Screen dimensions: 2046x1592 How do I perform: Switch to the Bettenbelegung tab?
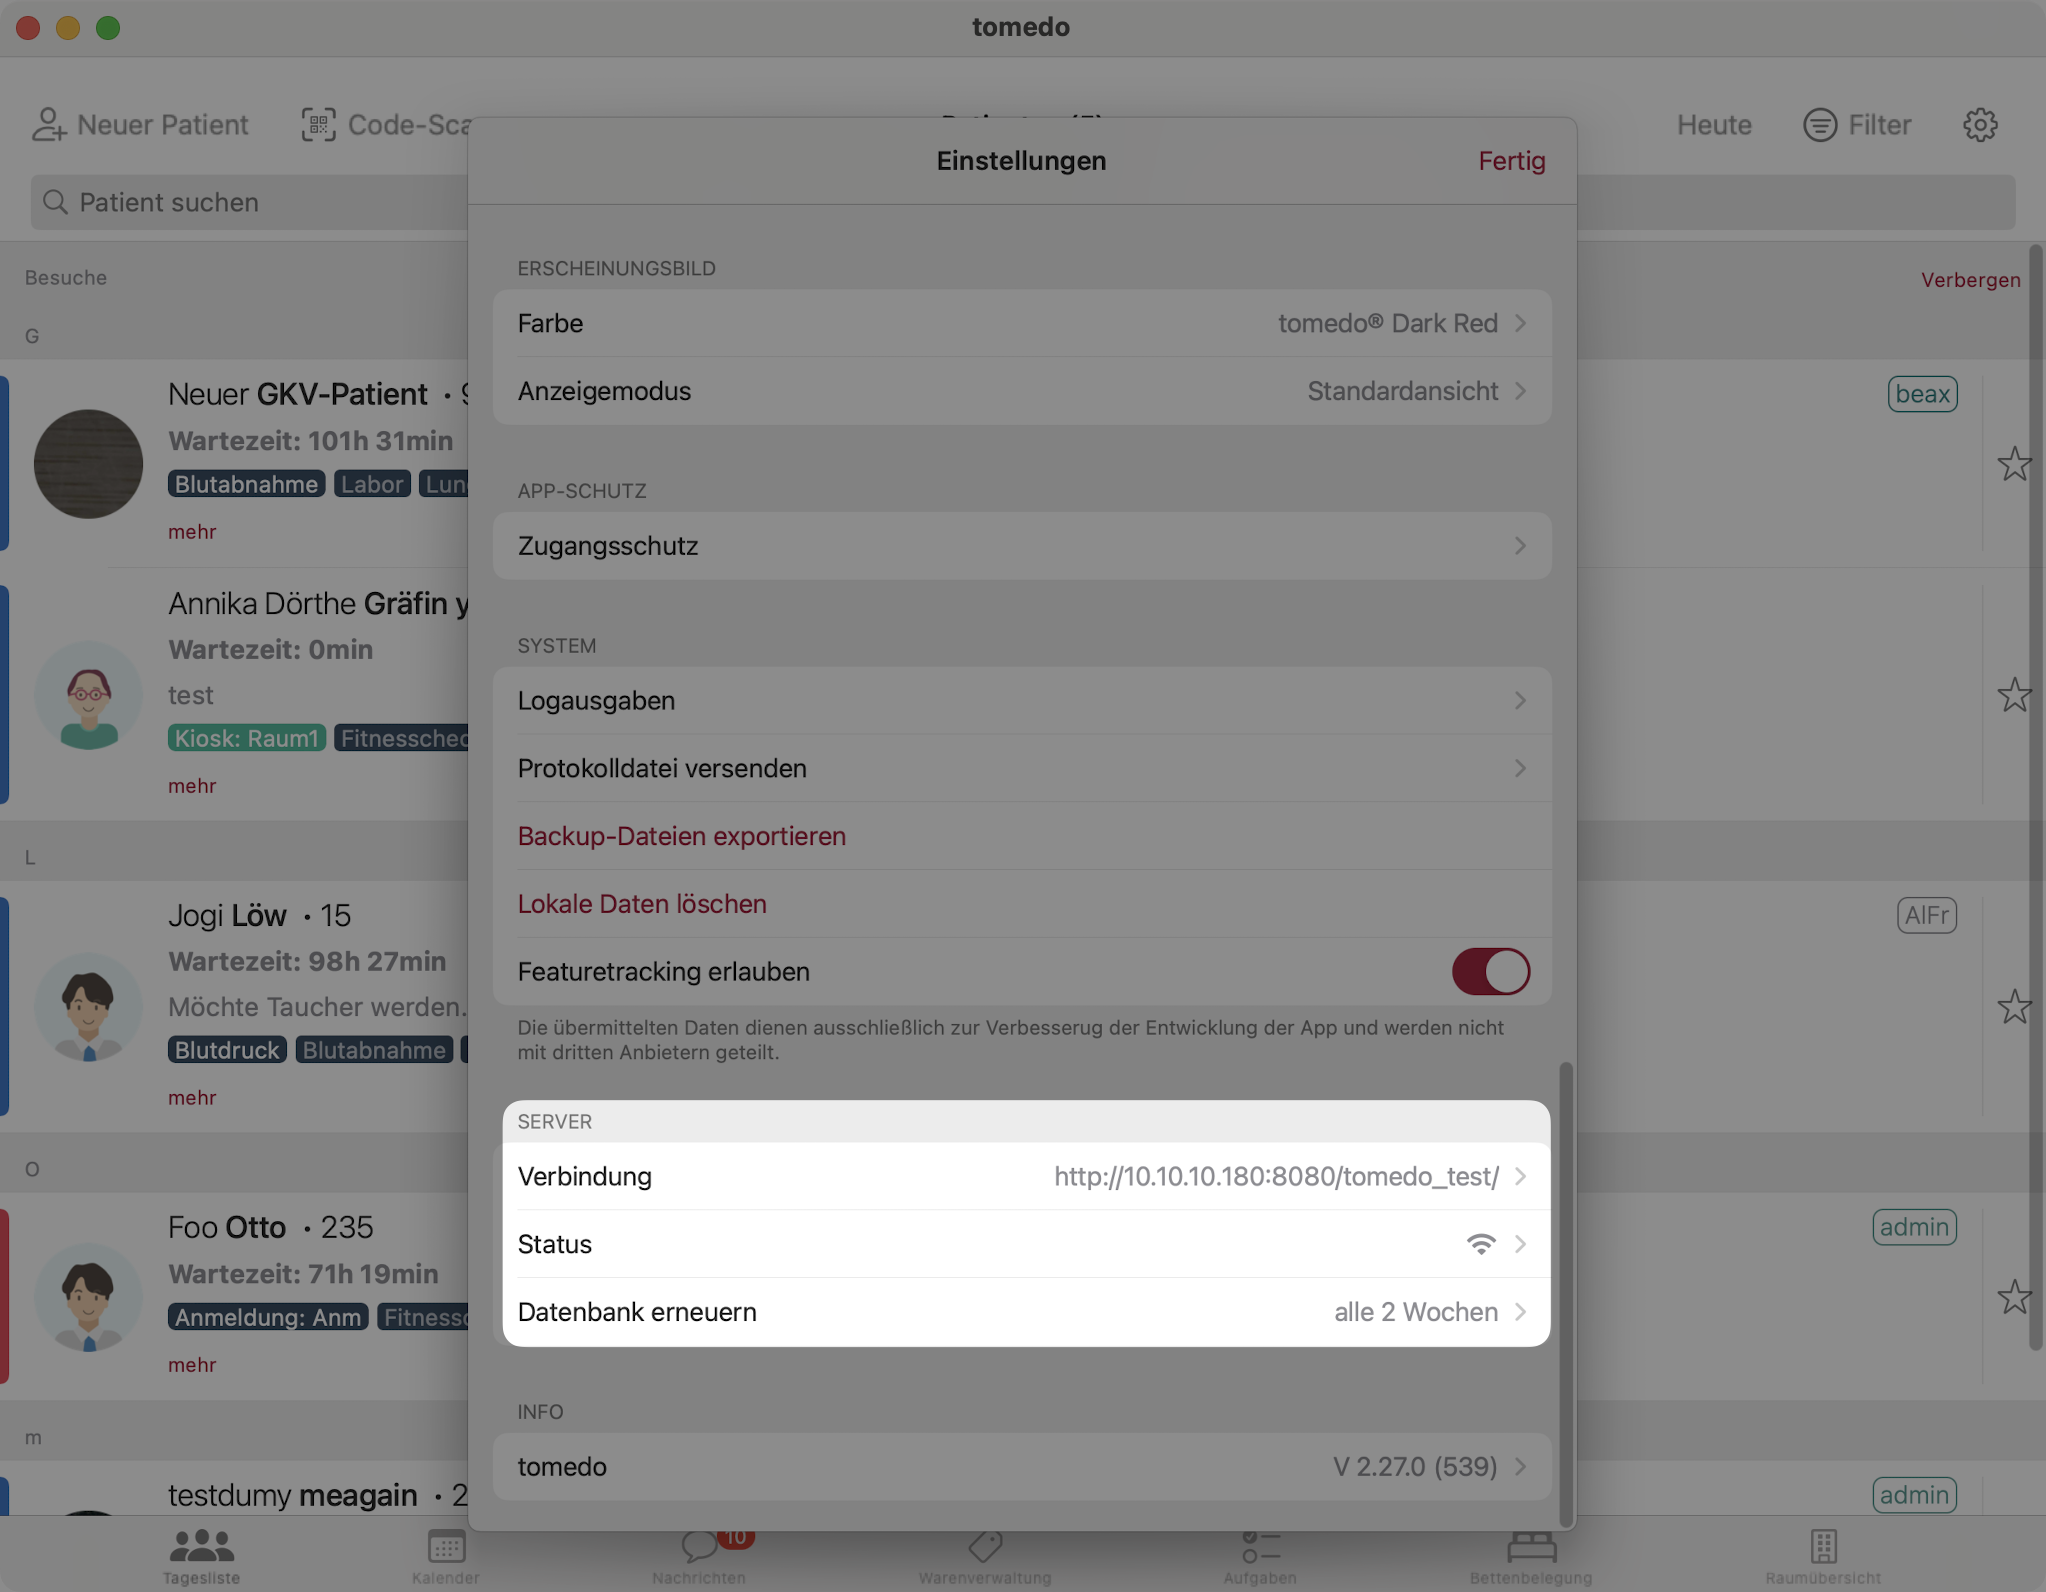click(x=1531, y=1555)
